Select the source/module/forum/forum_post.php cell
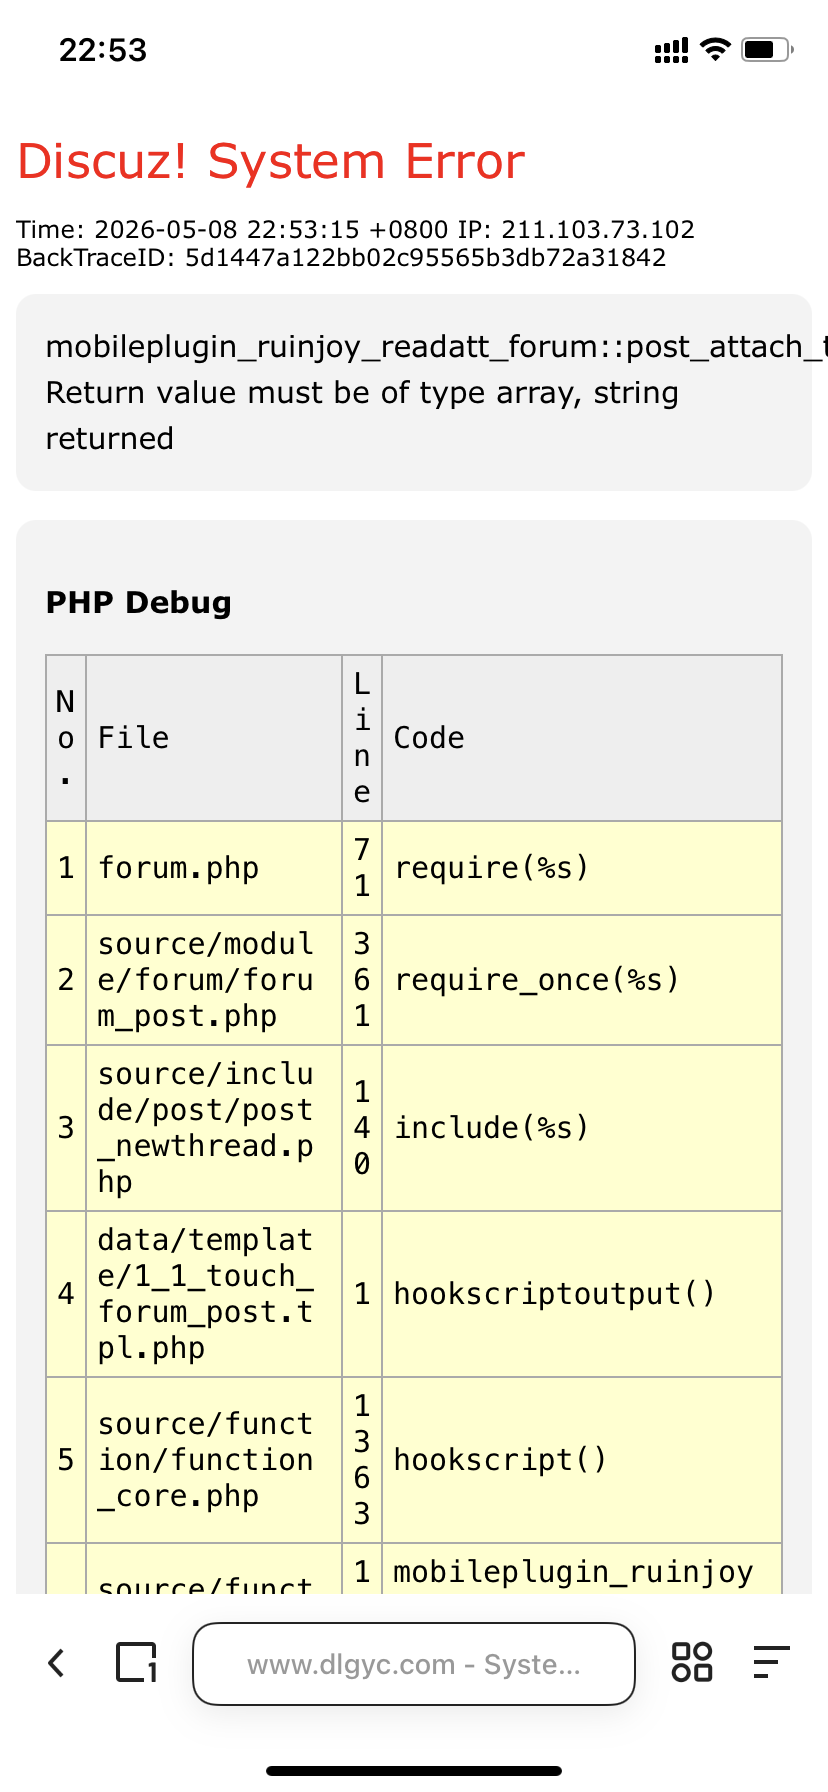Image resolution: width=828 pixels, height=1792 pixels. click(214, 980)
